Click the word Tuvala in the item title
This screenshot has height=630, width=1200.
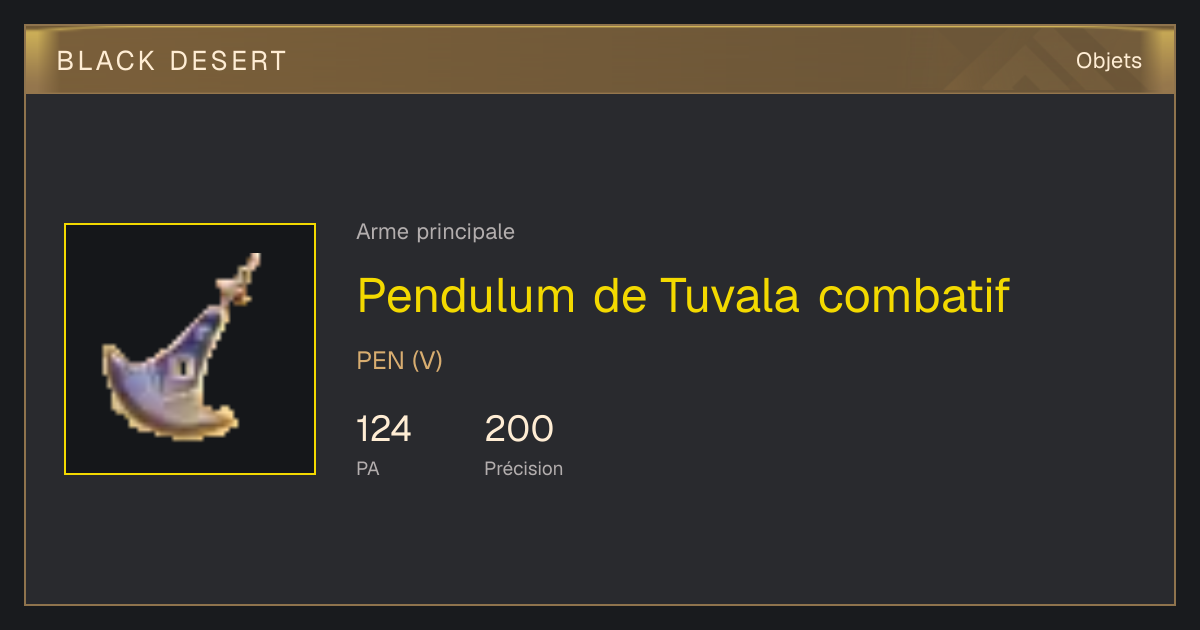pyautogui.click(x=729, y=296)
